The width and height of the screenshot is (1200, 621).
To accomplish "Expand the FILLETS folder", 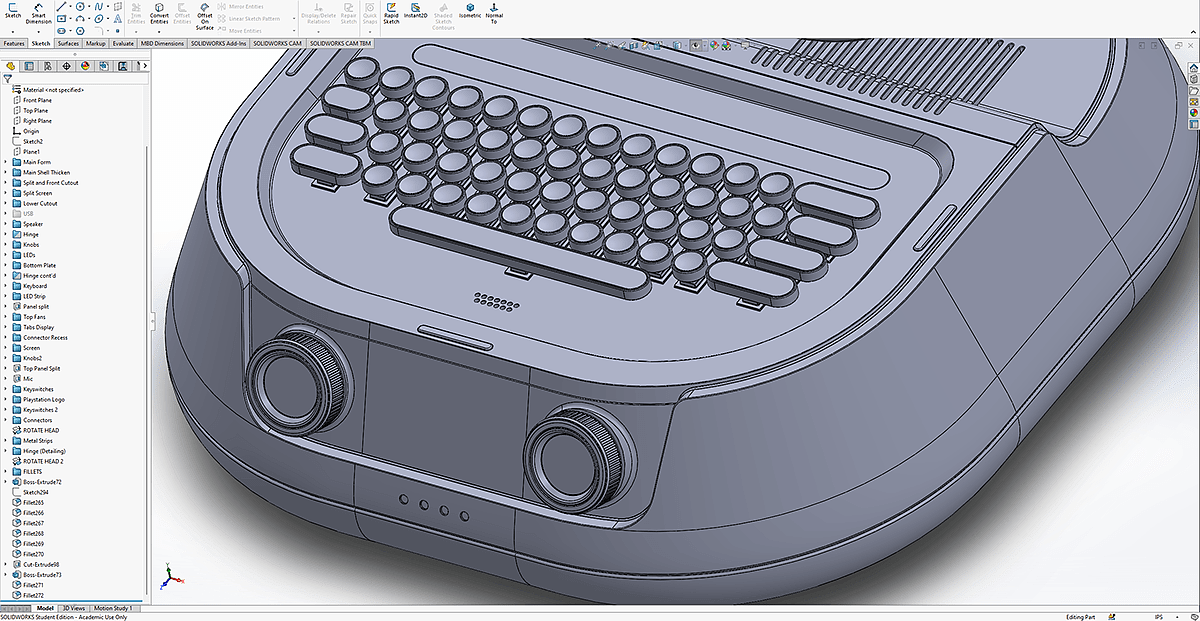I will [5, 471].
